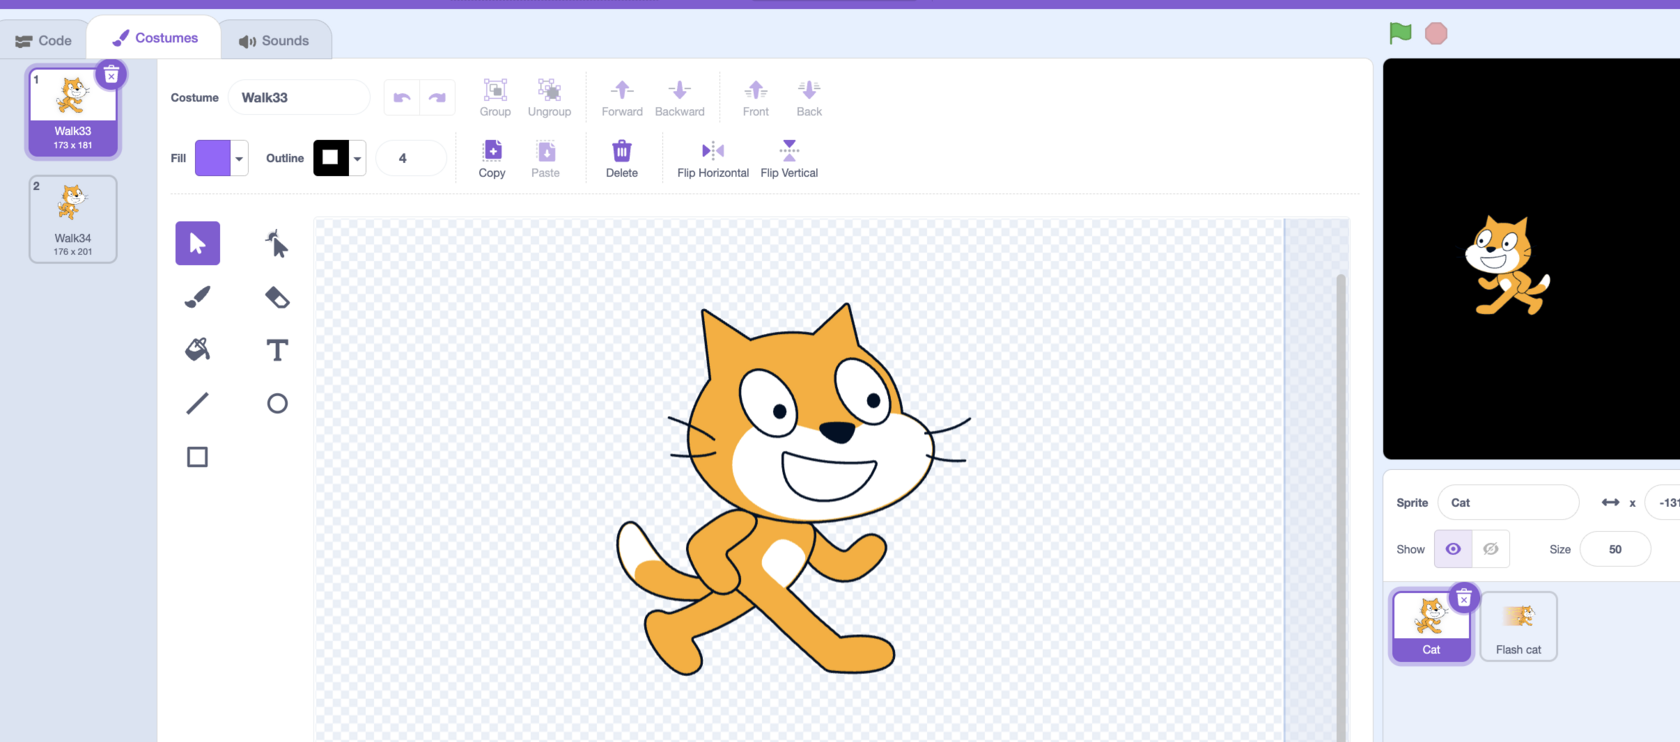The width and height of the screenshot is (1680, 742).
Task: Click the black Outline color swatch
Action: (331, 158)
